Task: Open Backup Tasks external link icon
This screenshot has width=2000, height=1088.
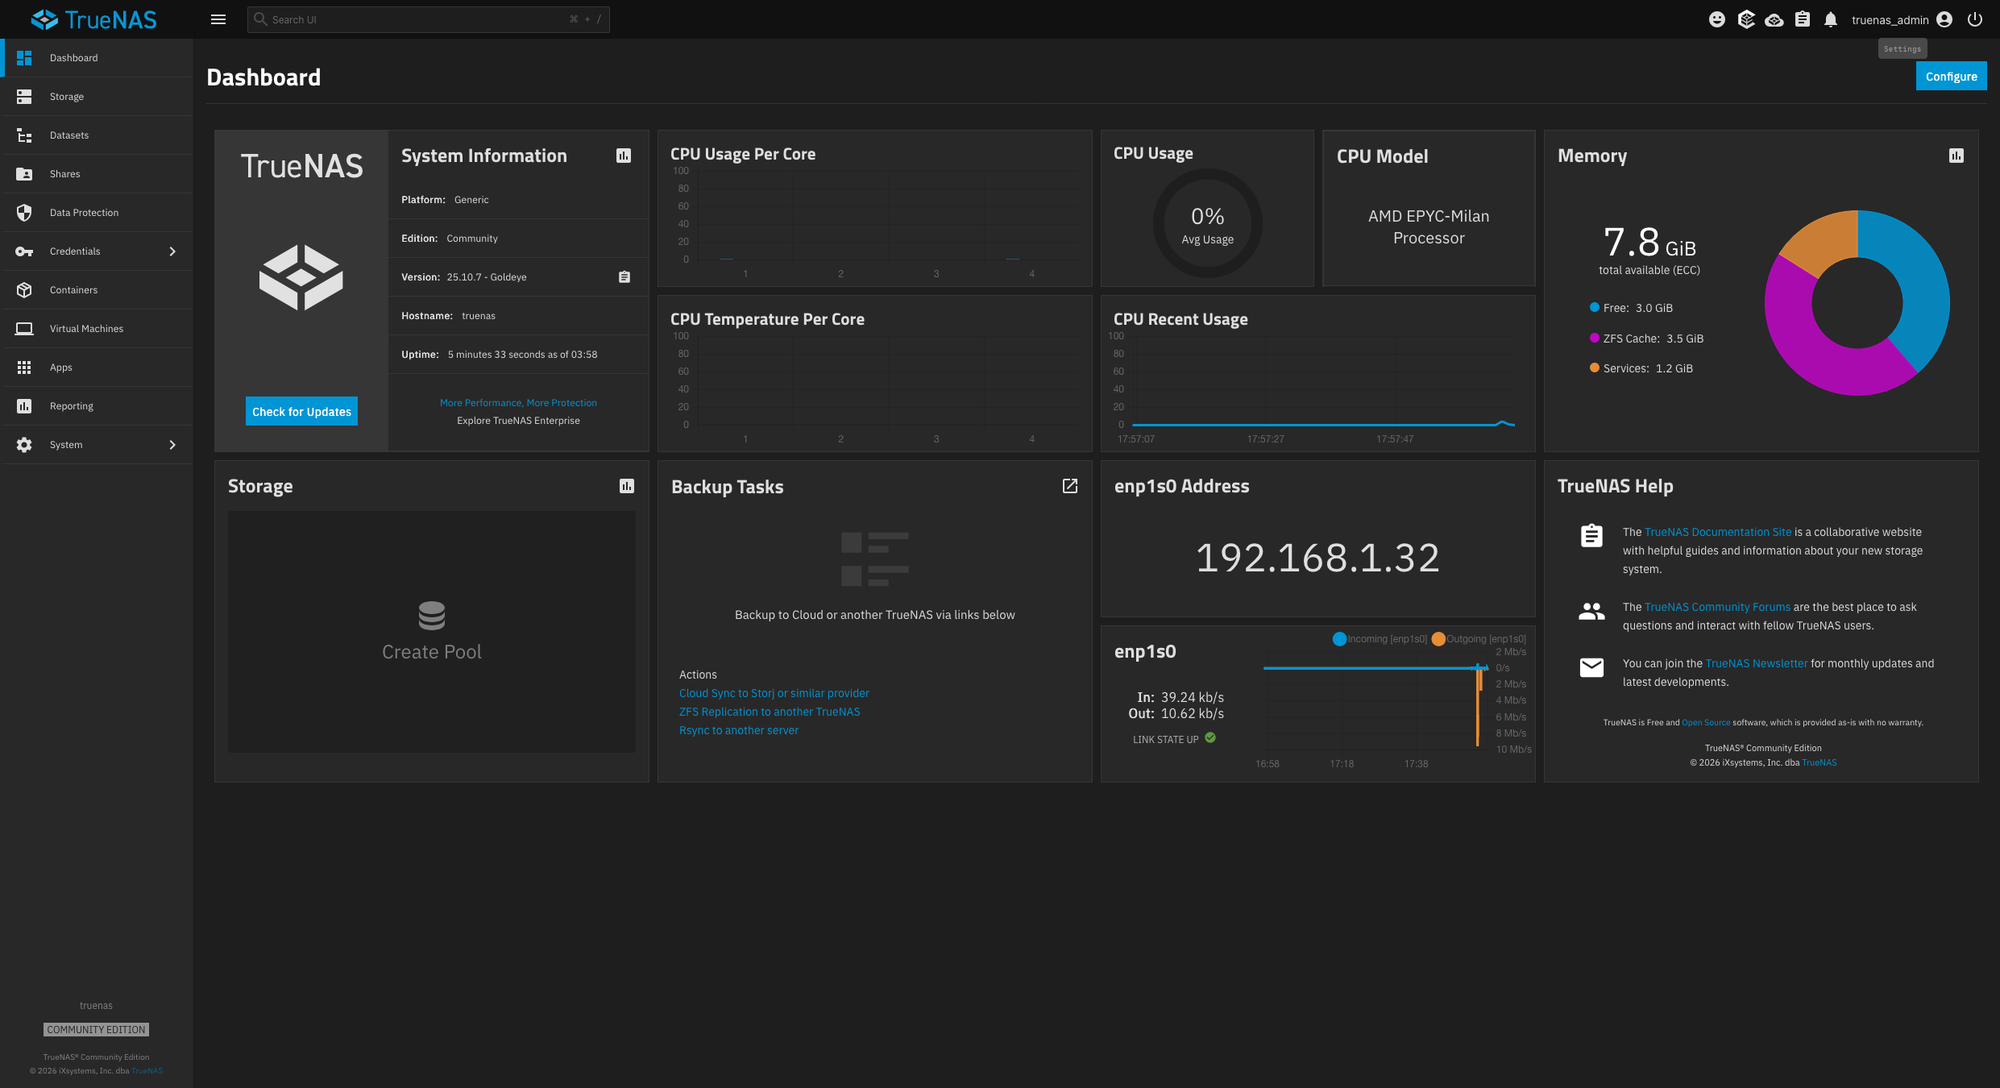Action: 1070,486
